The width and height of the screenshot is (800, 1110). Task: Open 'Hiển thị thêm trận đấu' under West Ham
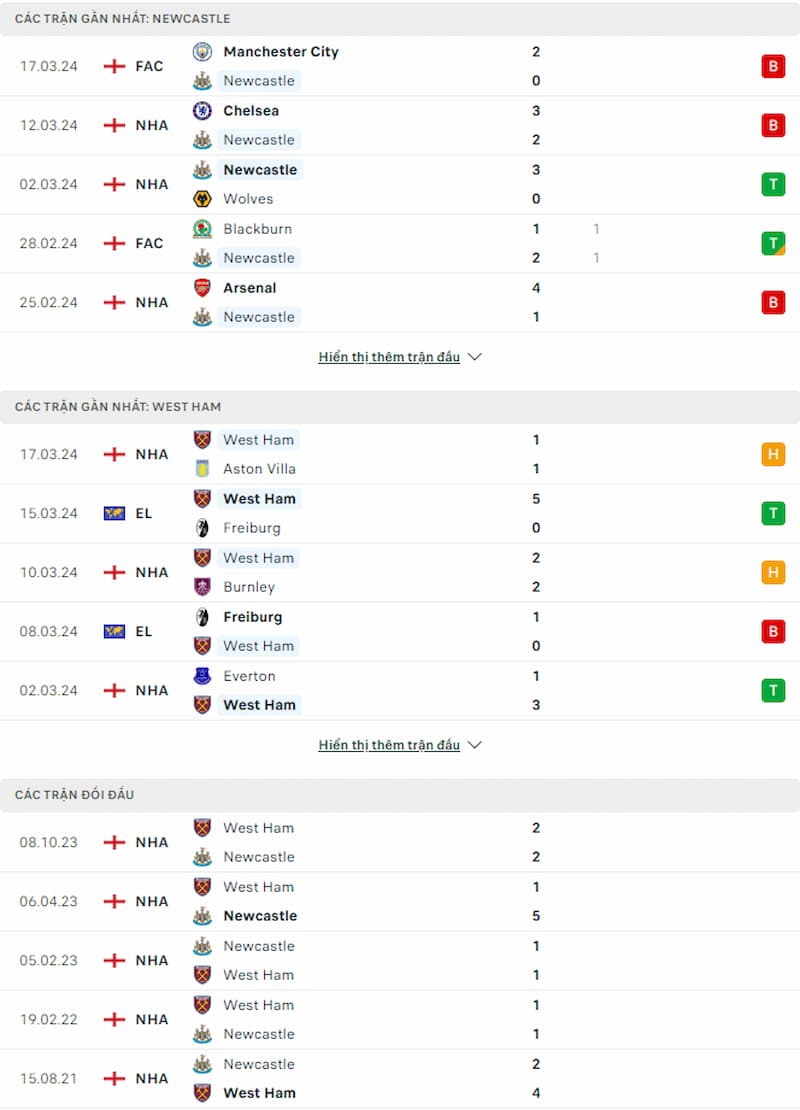coord(389,745)
